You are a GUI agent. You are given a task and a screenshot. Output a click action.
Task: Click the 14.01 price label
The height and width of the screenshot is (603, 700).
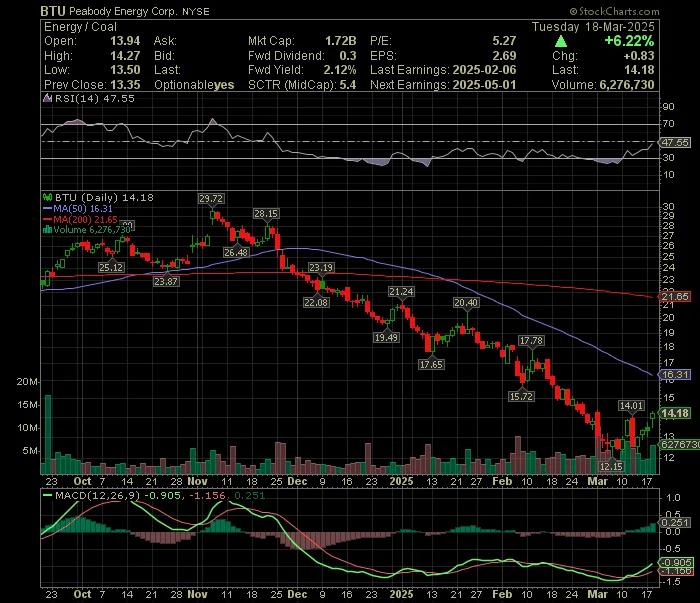pyautogui.click(x=631, y=406)
